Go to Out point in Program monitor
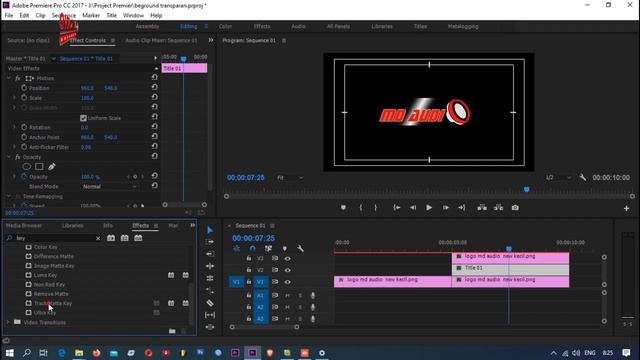This screenshot has width=640, height=360. point(462,208)
